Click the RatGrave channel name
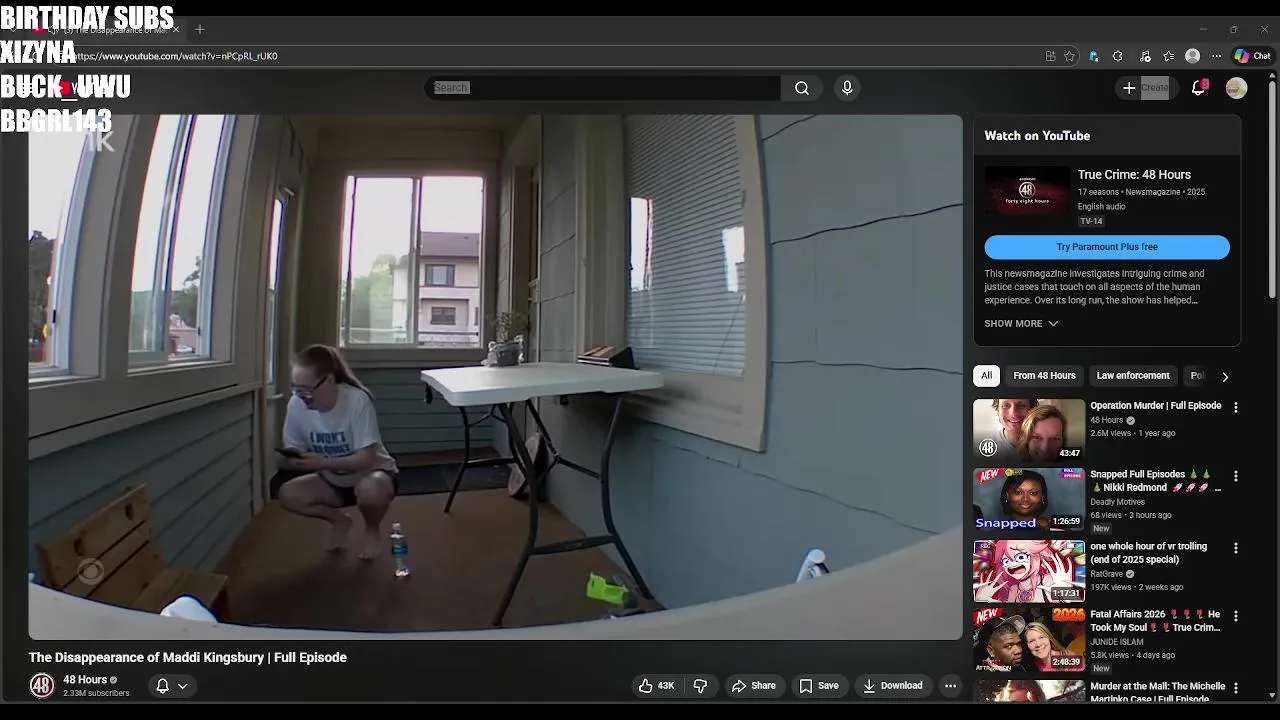Screen dimensions: 1280x720 [x=1106, y=574]
